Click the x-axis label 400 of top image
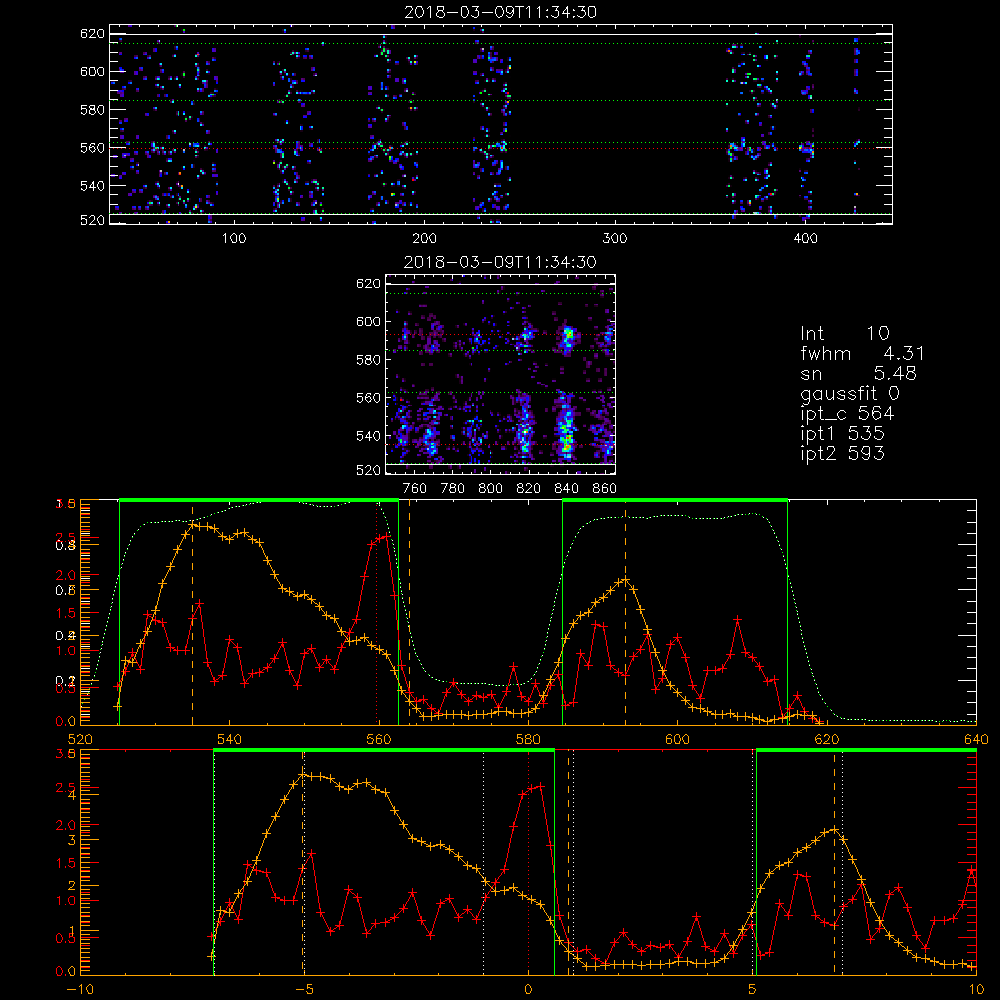 tap(805, 239)
